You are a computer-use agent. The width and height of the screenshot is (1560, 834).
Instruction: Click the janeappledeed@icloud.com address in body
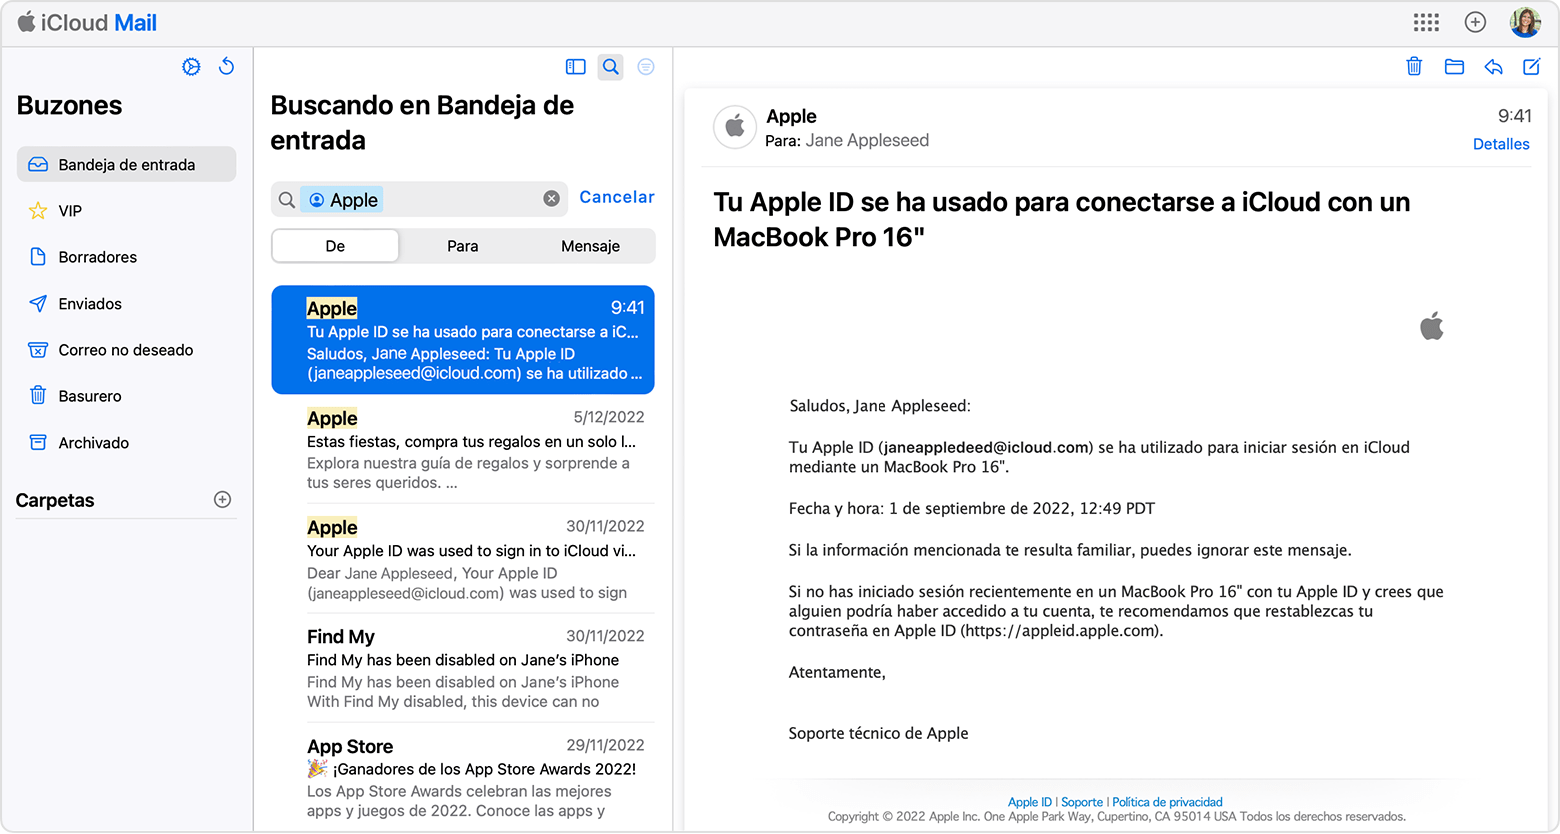(986, 447)
